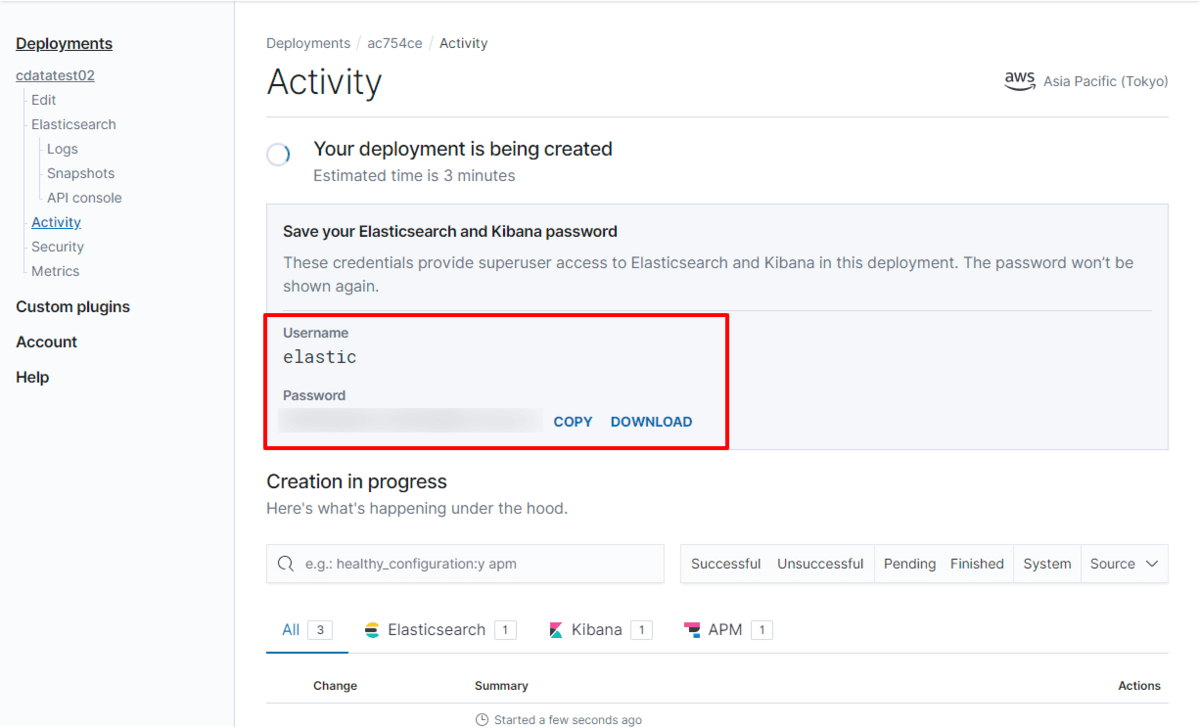This screenshot has height=728, width=1200.
Task: Click the loading spinner icon
Action: point(279,155)
